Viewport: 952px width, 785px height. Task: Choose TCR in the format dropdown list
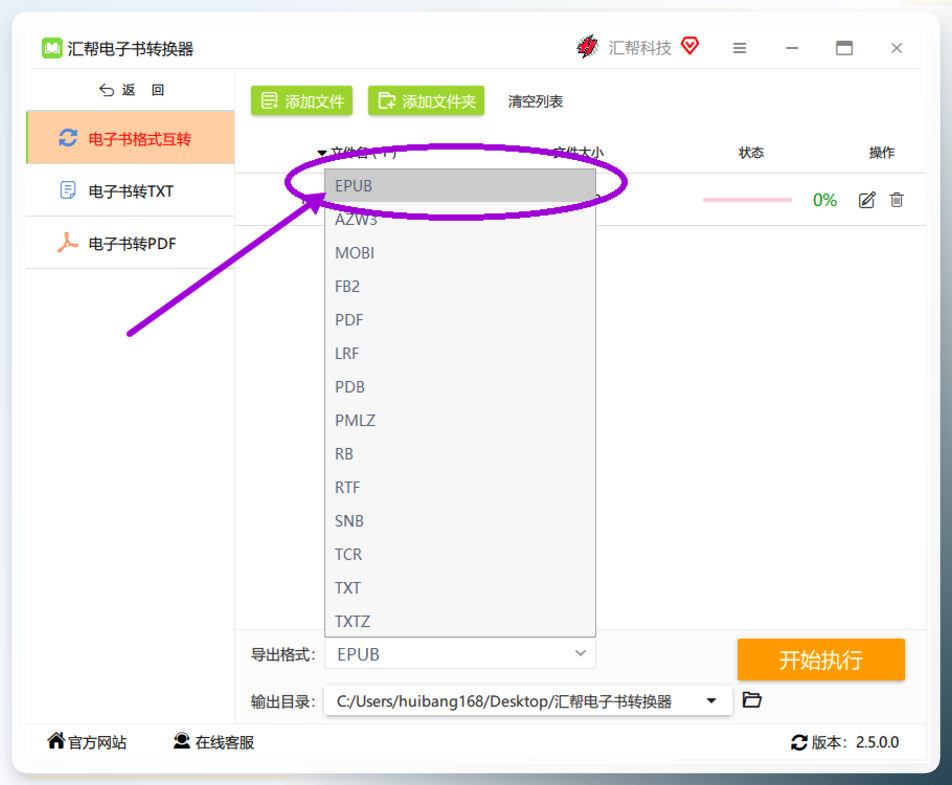click(x=460, y=554)
